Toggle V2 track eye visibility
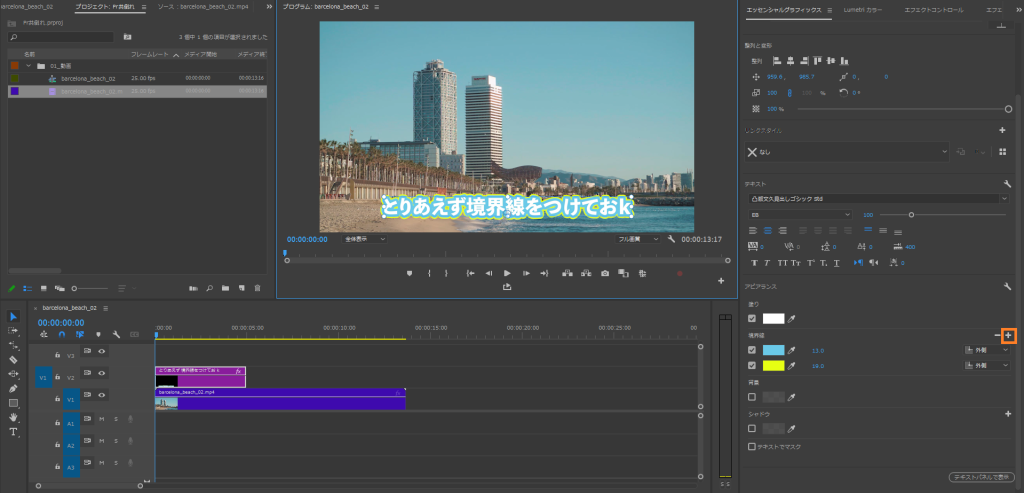The image size is (1024, 493). pyautogui.click(x=102, y=373)
